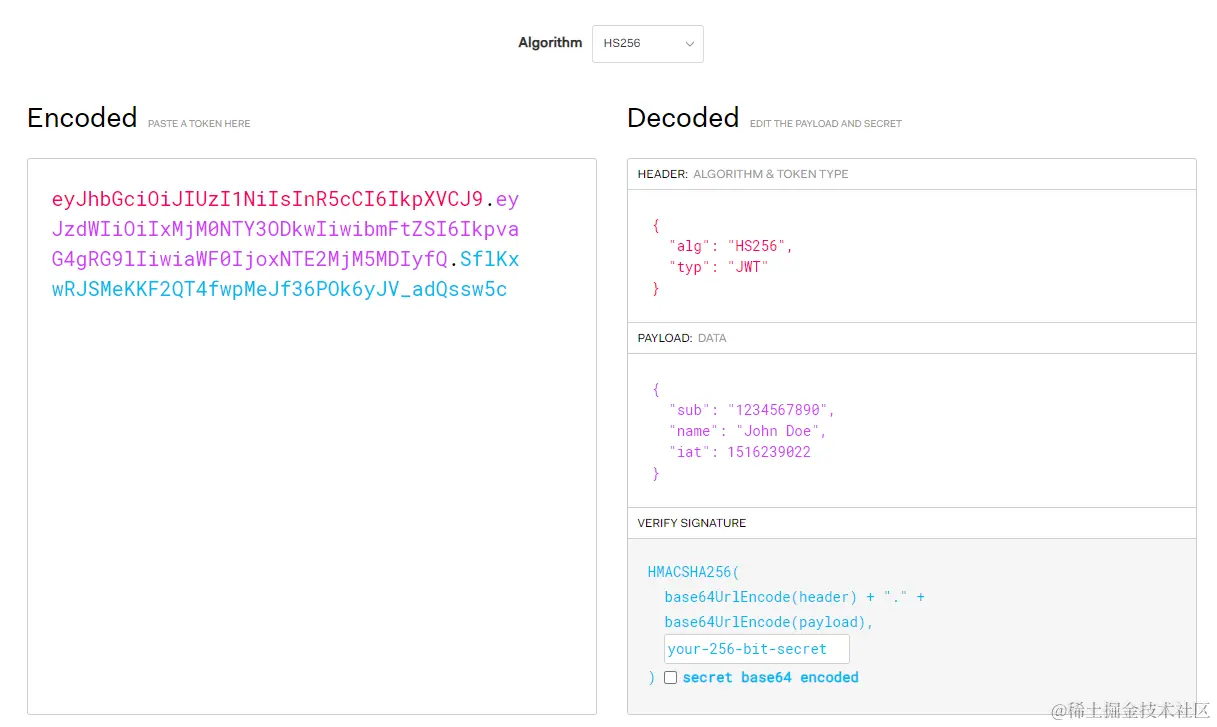Click the "secret base64 encoded" label text
Viewport: 1217px width, 727px height.
(x=770, y=677)
